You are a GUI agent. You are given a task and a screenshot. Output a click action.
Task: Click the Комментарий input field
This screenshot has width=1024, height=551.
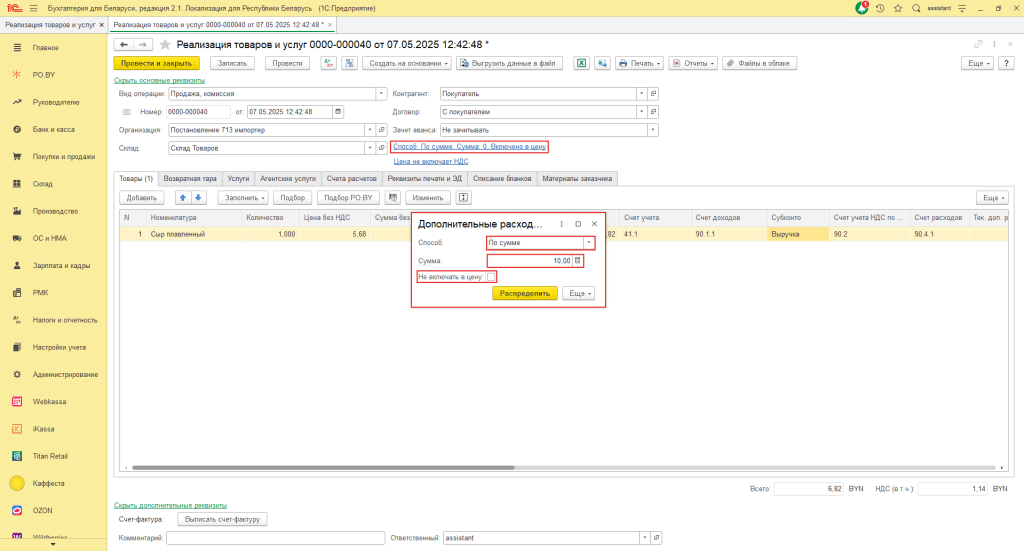276,538
